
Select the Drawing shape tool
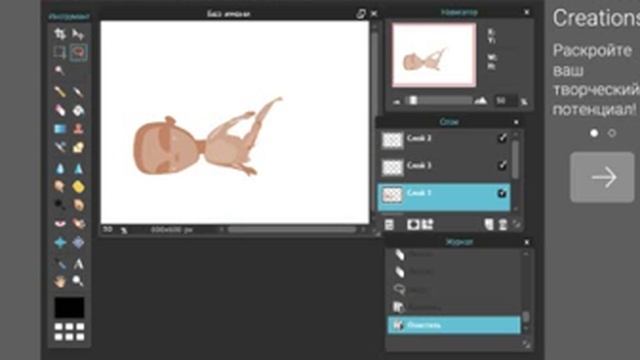(78, 147)
